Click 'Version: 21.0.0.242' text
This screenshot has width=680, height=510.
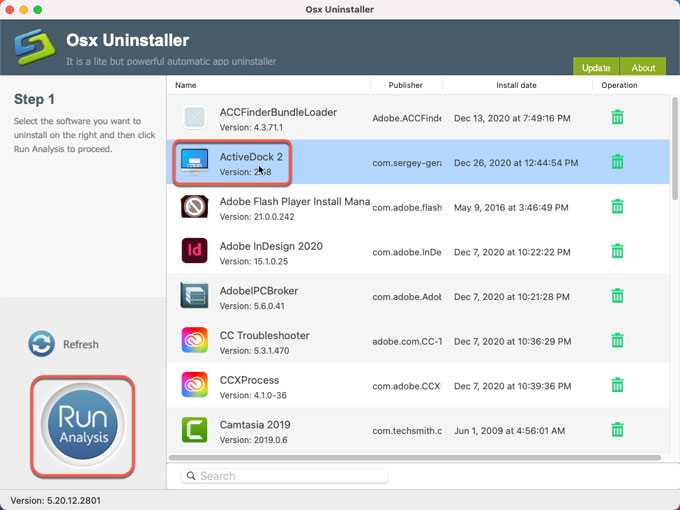point(257,216)
